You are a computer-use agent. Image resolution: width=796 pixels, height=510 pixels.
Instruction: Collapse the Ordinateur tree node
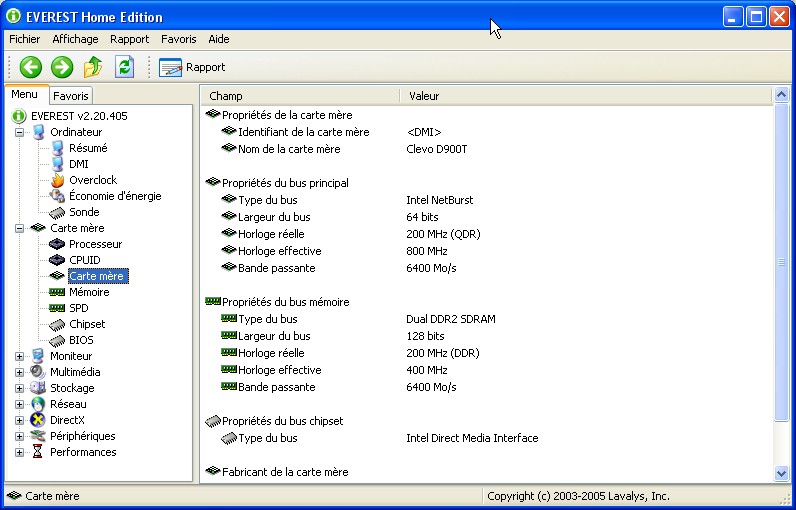tap(20, 132)
